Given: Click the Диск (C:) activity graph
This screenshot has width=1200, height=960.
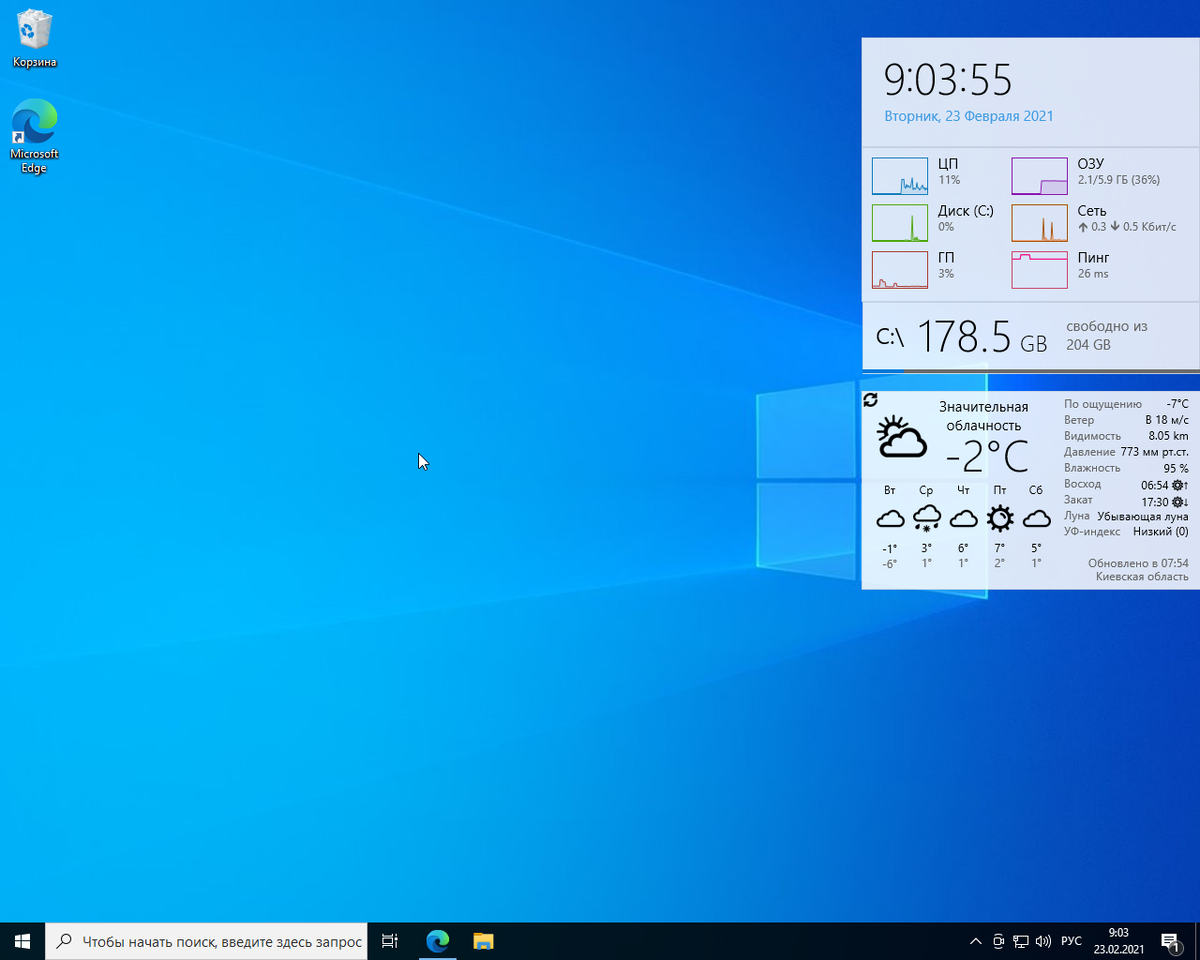Looking at the screenshot, I should 900,222.
